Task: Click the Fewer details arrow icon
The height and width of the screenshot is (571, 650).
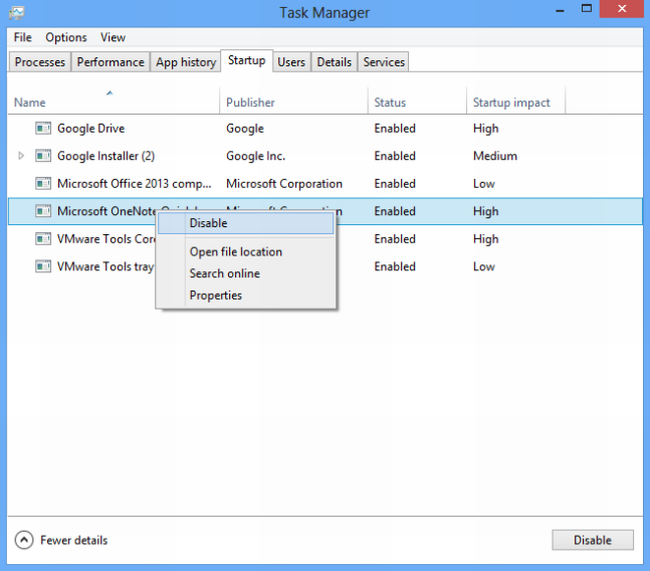Action: point(24,540)
